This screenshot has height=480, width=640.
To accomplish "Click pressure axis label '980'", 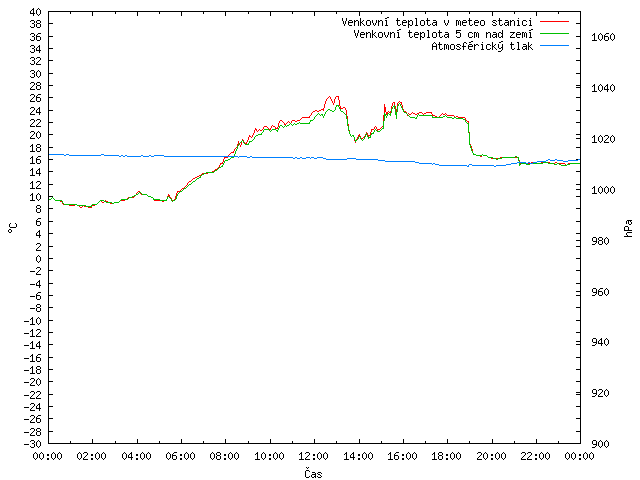I will 600,241.
